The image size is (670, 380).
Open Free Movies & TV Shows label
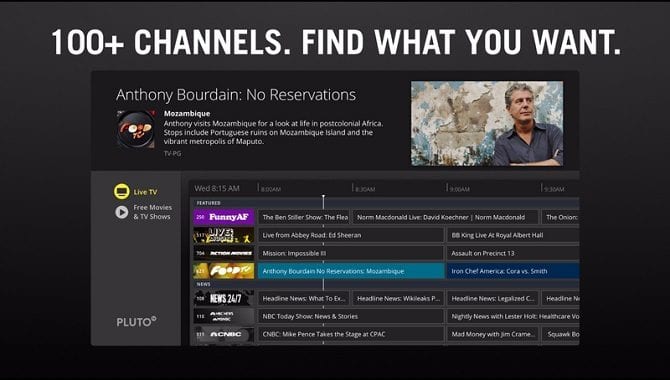(x=152, y=212)
